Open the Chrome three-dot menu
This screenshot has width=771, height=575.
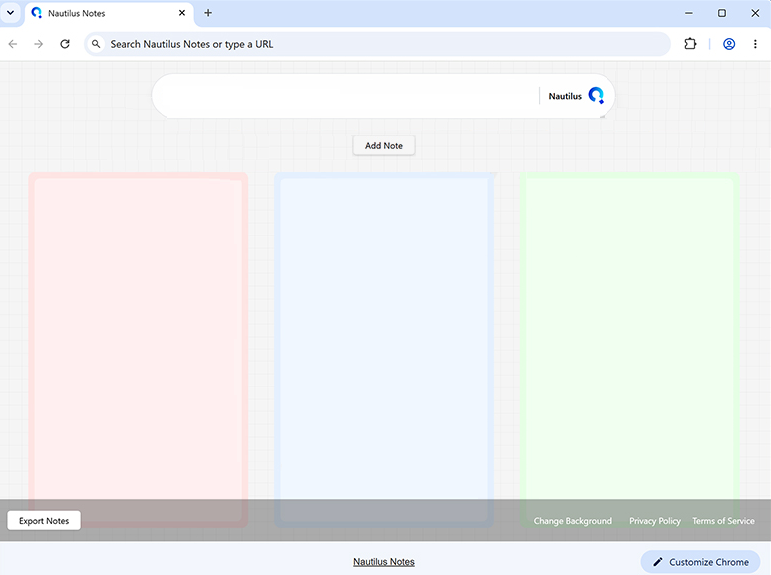755,44
